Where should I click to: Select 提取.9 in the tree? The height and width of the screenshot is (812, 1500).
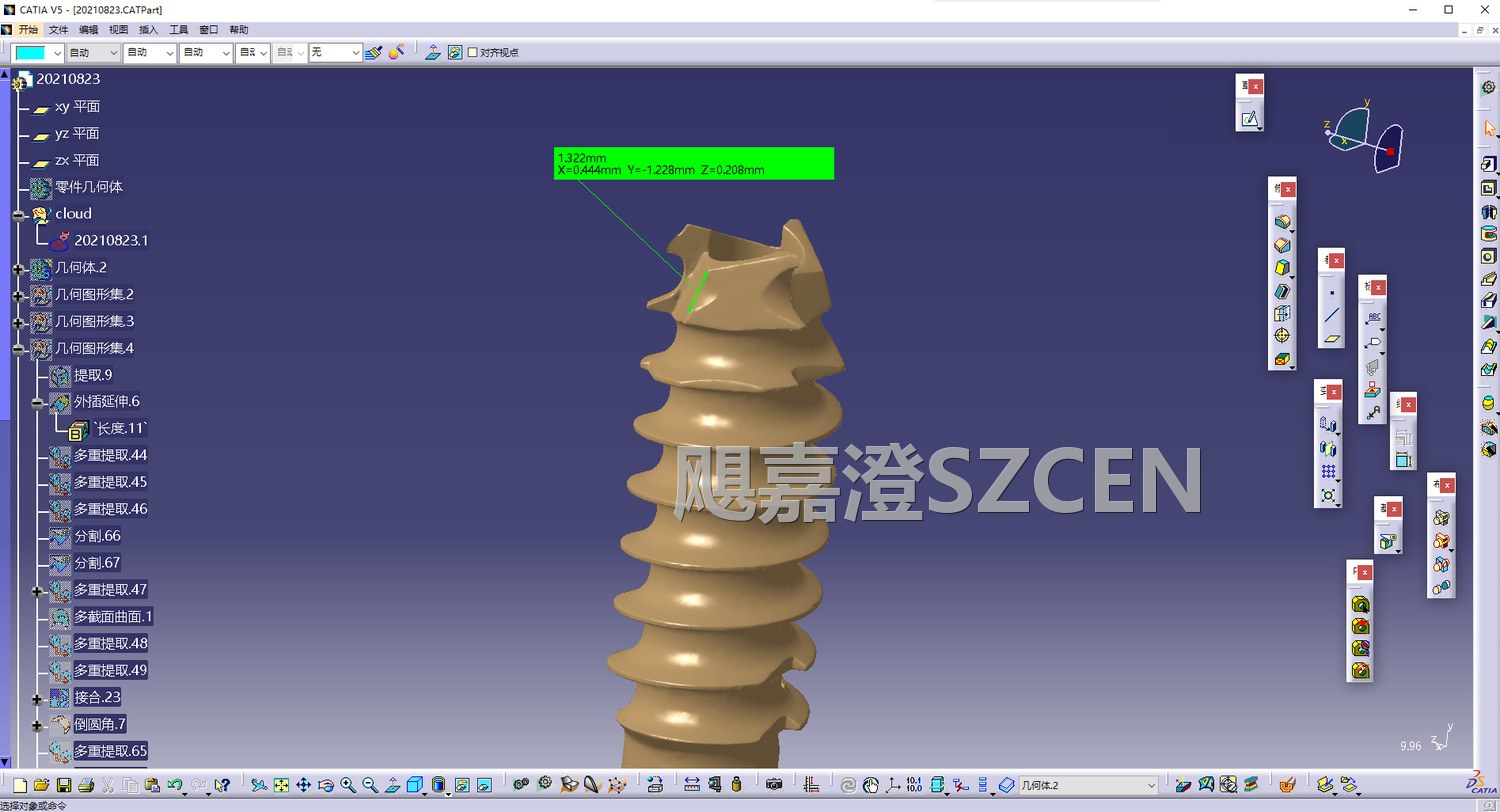point(93,376)
